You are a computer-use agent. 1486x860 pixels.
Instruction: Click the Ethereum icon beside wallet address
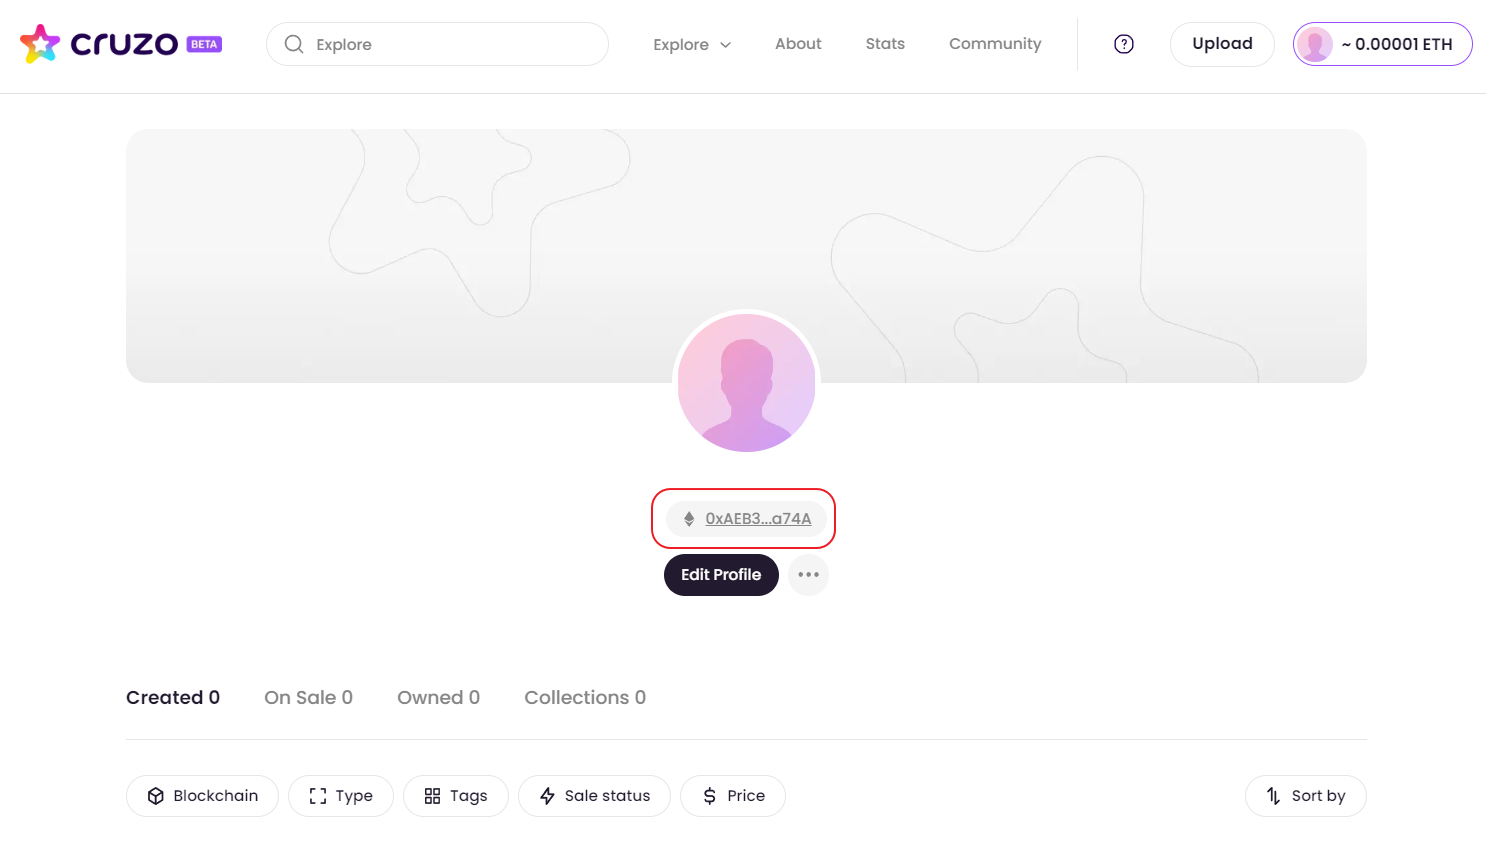click(x=689, y=519)
